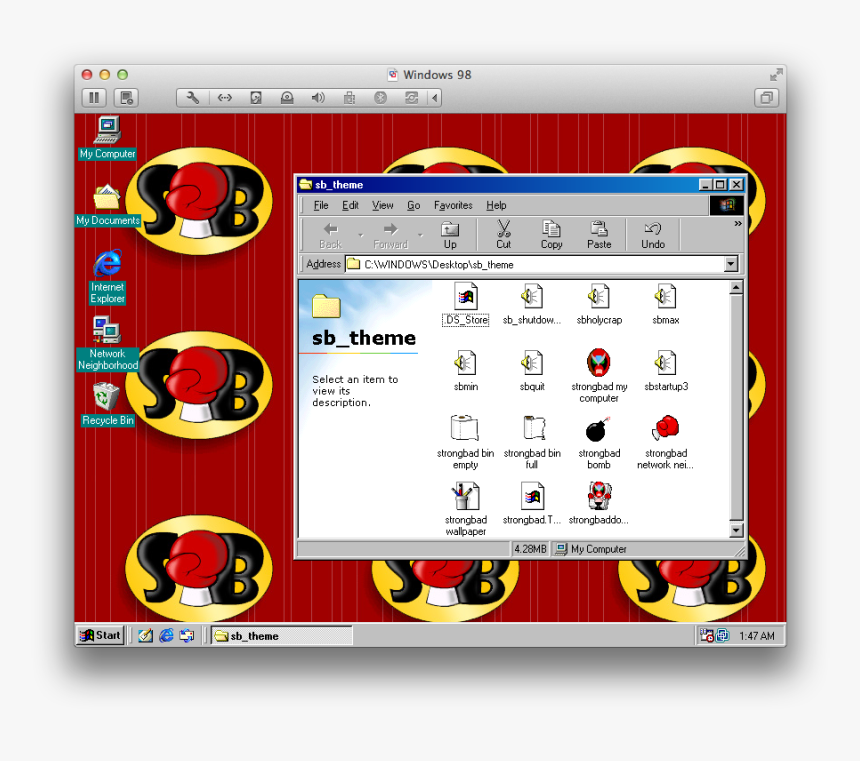The width and height of the screenshot is (860, 761).
Task: Select the sbmin sound file
Action: click(466, 371)
